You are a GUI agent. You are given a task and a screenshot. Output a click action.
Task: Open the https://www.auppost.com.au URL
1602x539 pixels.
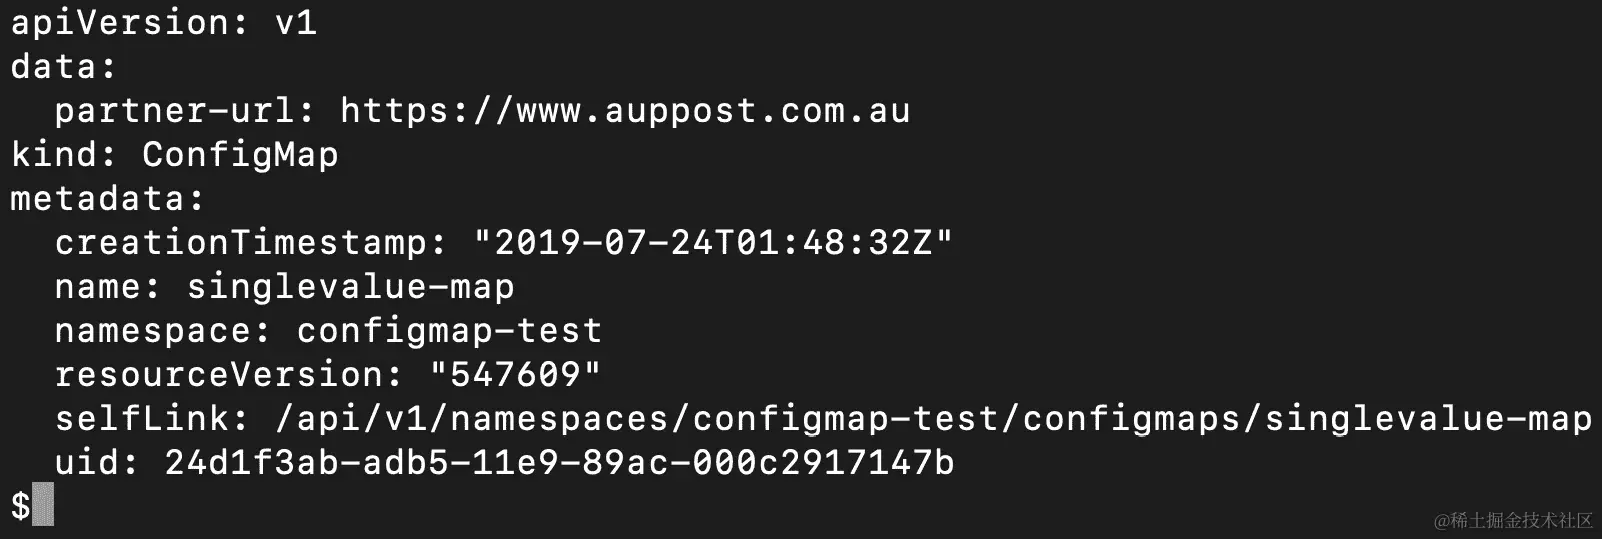click(625, 110)
